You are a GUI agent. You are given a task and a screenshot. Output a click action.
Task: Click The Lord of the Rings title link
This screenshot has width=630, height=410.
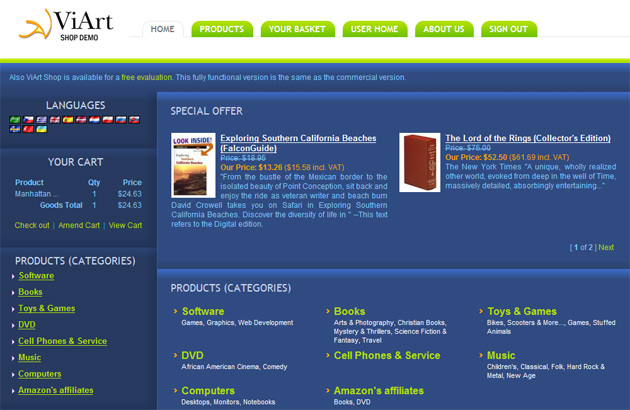point(528,138)
